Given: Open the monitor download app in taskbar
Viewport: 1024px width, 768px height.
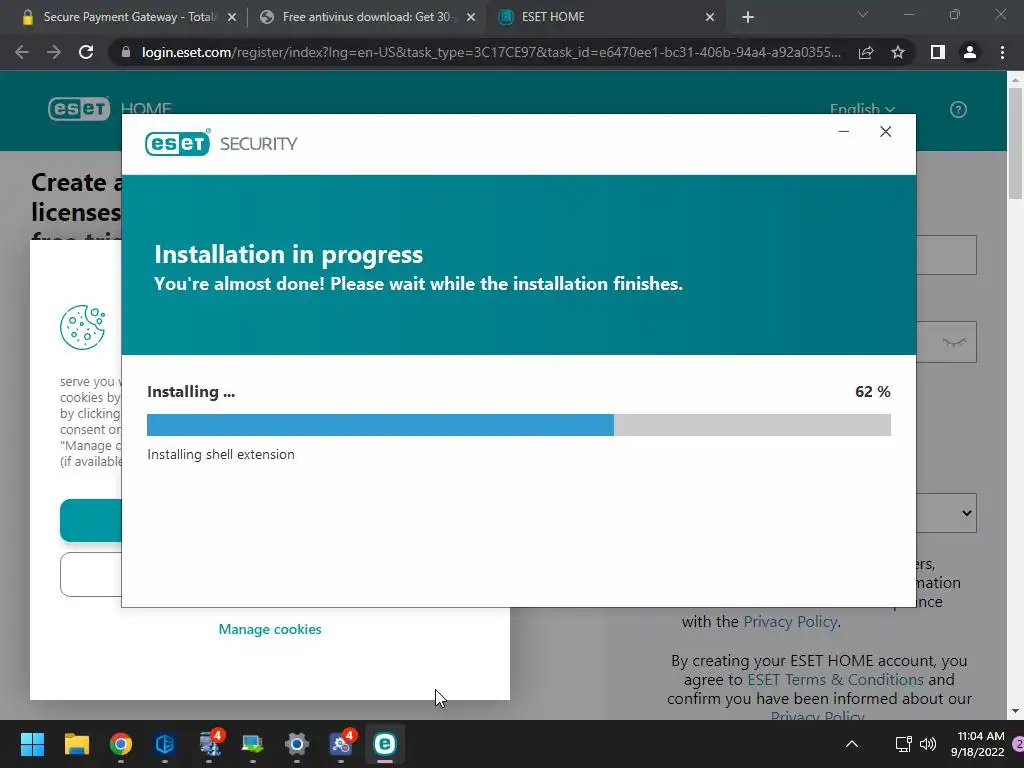Looking at the screenshot, I should click(x=253, y=744).
